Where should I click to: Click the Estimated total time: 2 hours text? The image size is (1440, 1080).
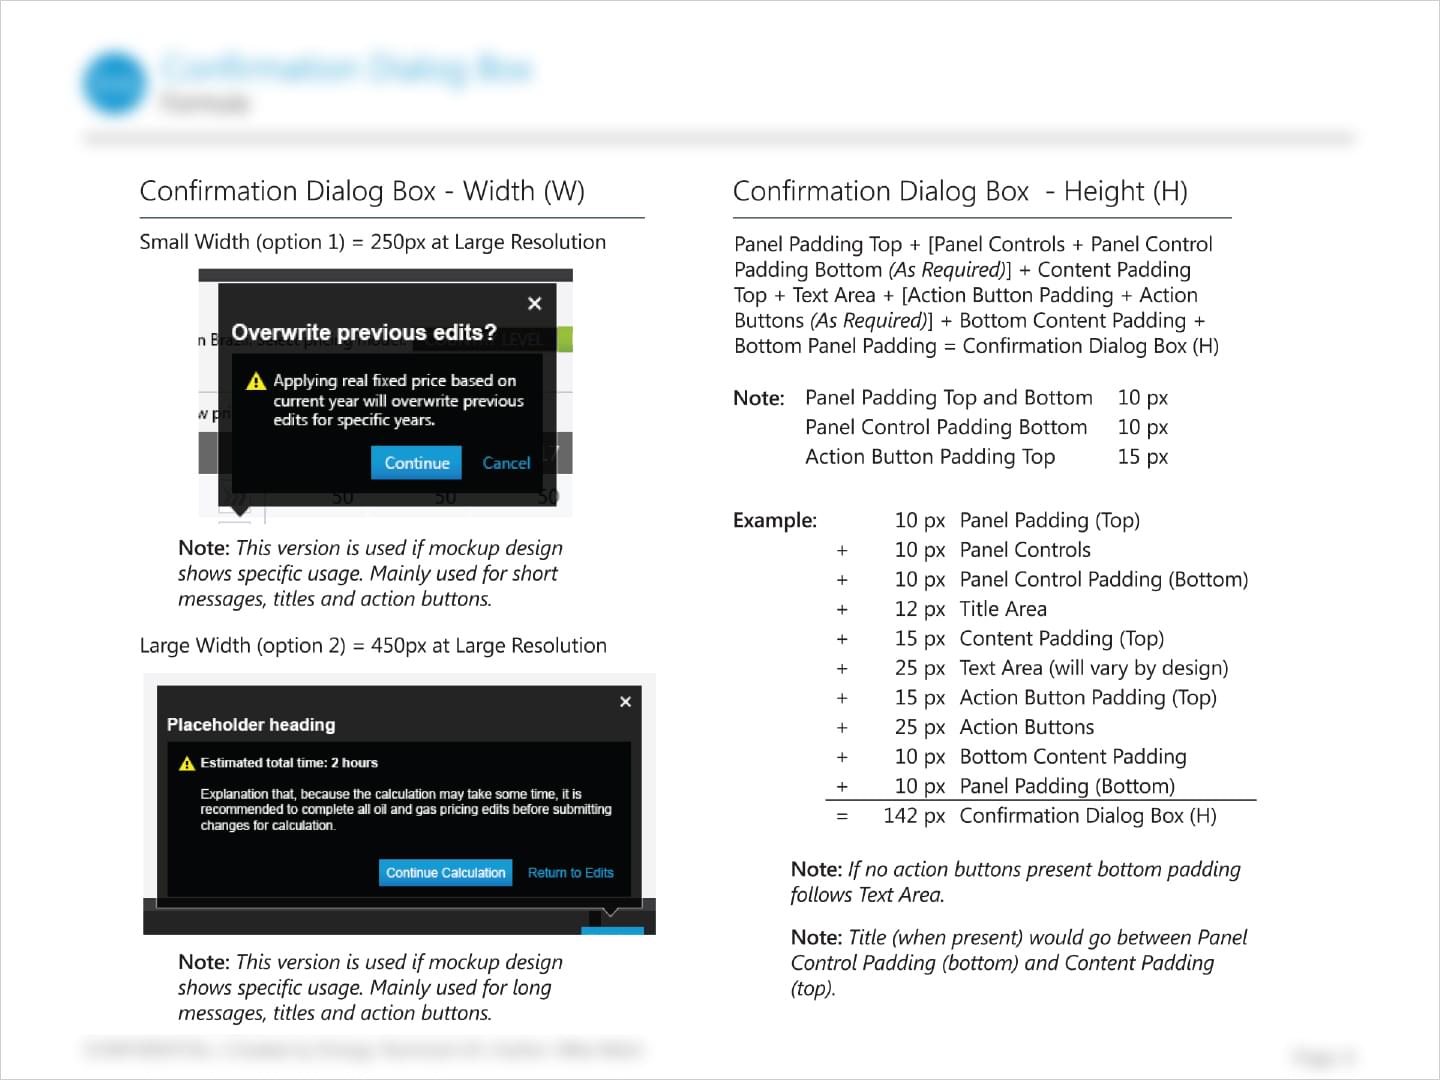289,763
